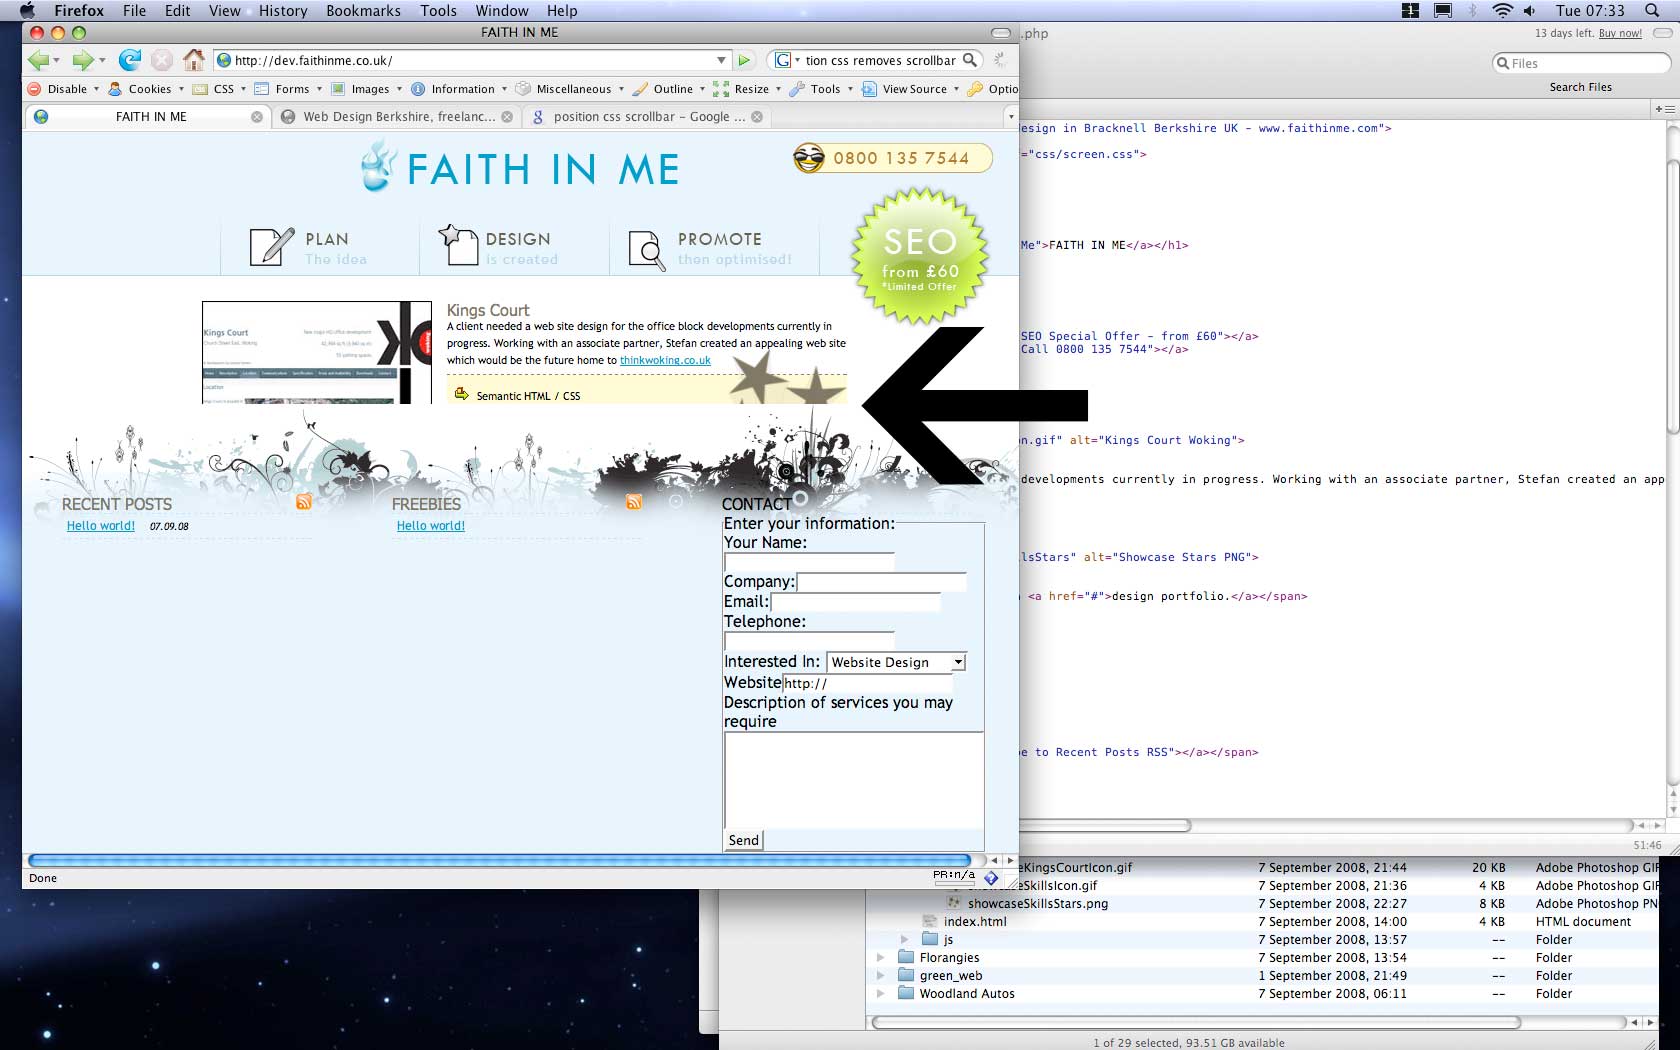Click the magnifier in the Google search box
Viewport: 1680px width, 1050px height.
pyautogui.click(x=969, y=61)
